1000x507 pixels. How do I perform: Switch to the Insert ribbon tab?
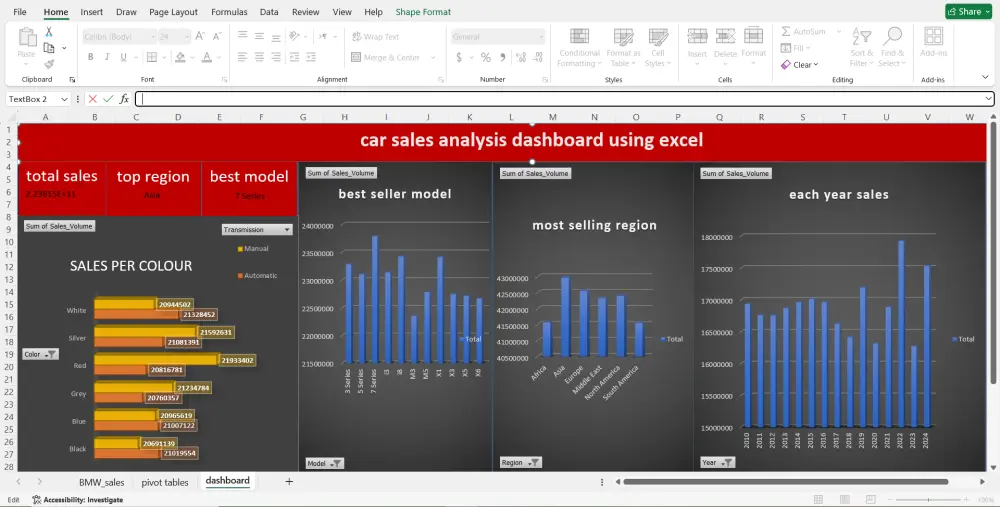92,11
